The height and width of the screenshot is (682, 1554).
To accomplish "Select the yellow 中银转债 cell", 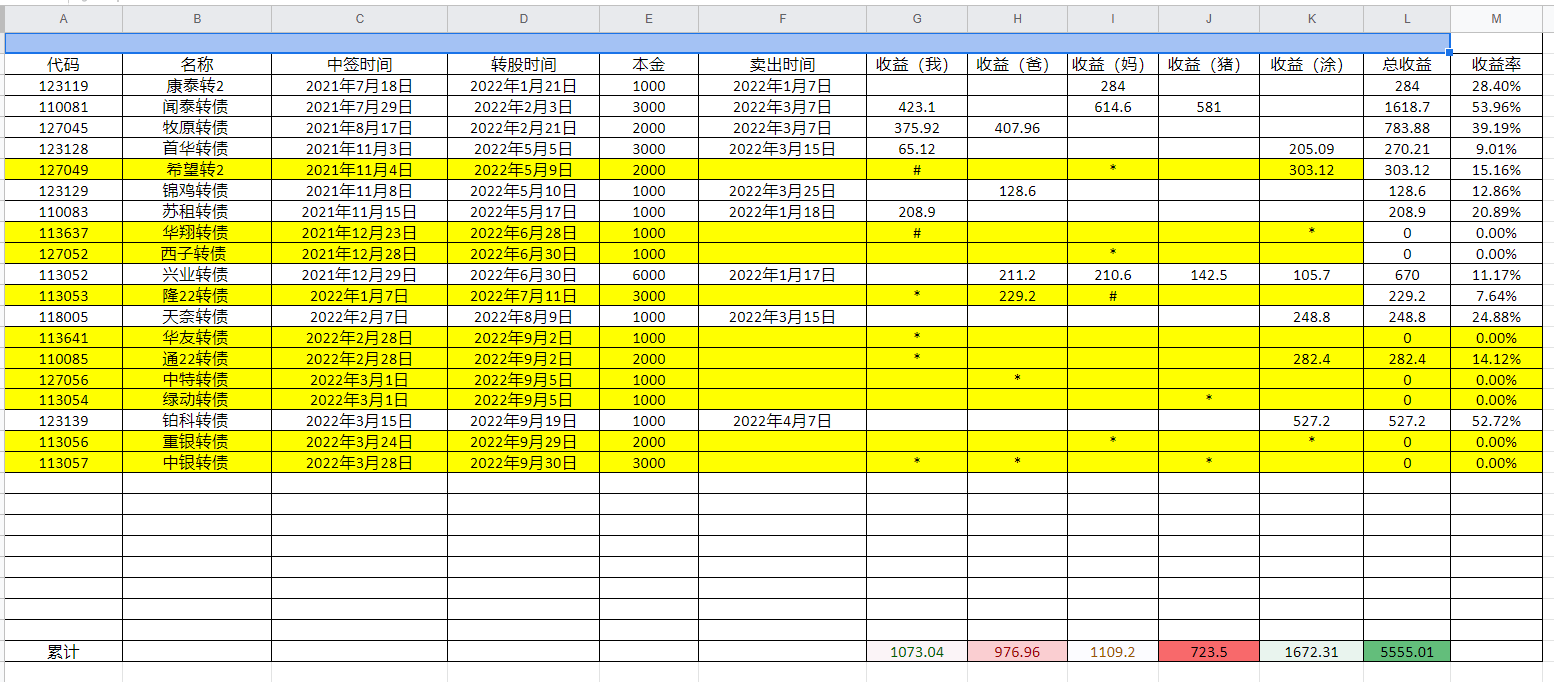I will tap(197, 463).
